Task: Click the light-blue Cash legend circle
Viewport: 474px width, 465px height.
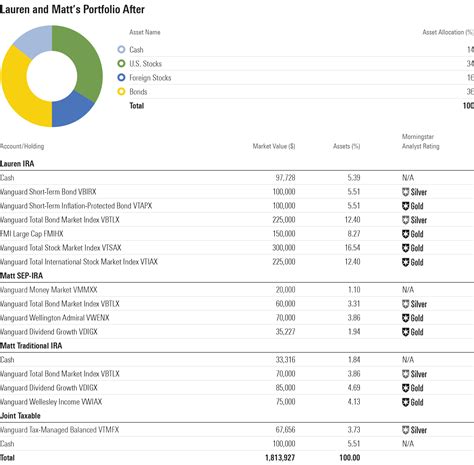Action: click(121, 49)
